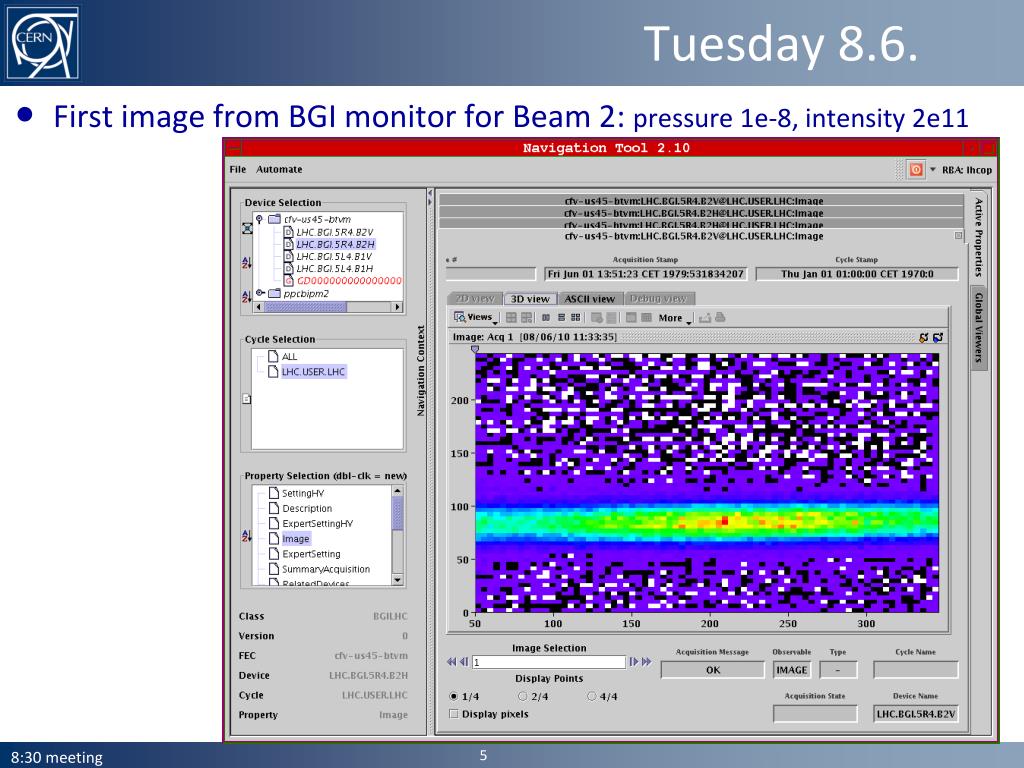Select the 2/4 display points radio

(522, 696)
